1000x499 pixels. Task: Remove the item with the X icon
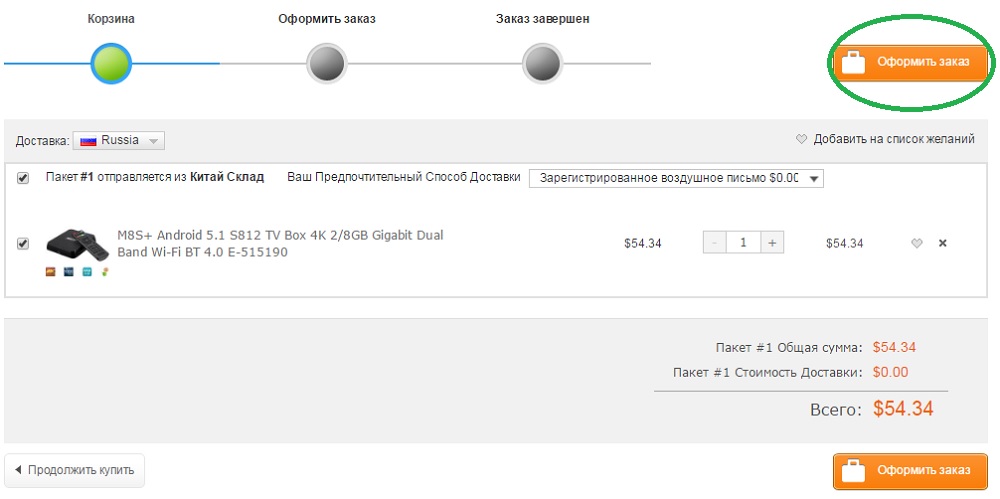(x=942, y=243)
